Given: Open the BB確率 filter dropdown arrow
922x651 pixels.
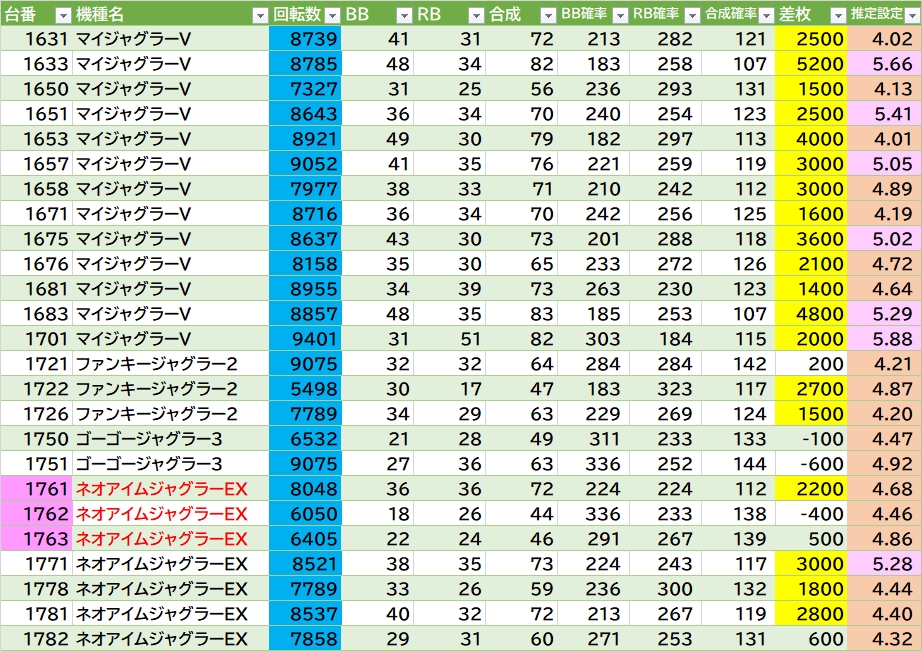Looking at the screenshot, I should click(x=620, y=15).
